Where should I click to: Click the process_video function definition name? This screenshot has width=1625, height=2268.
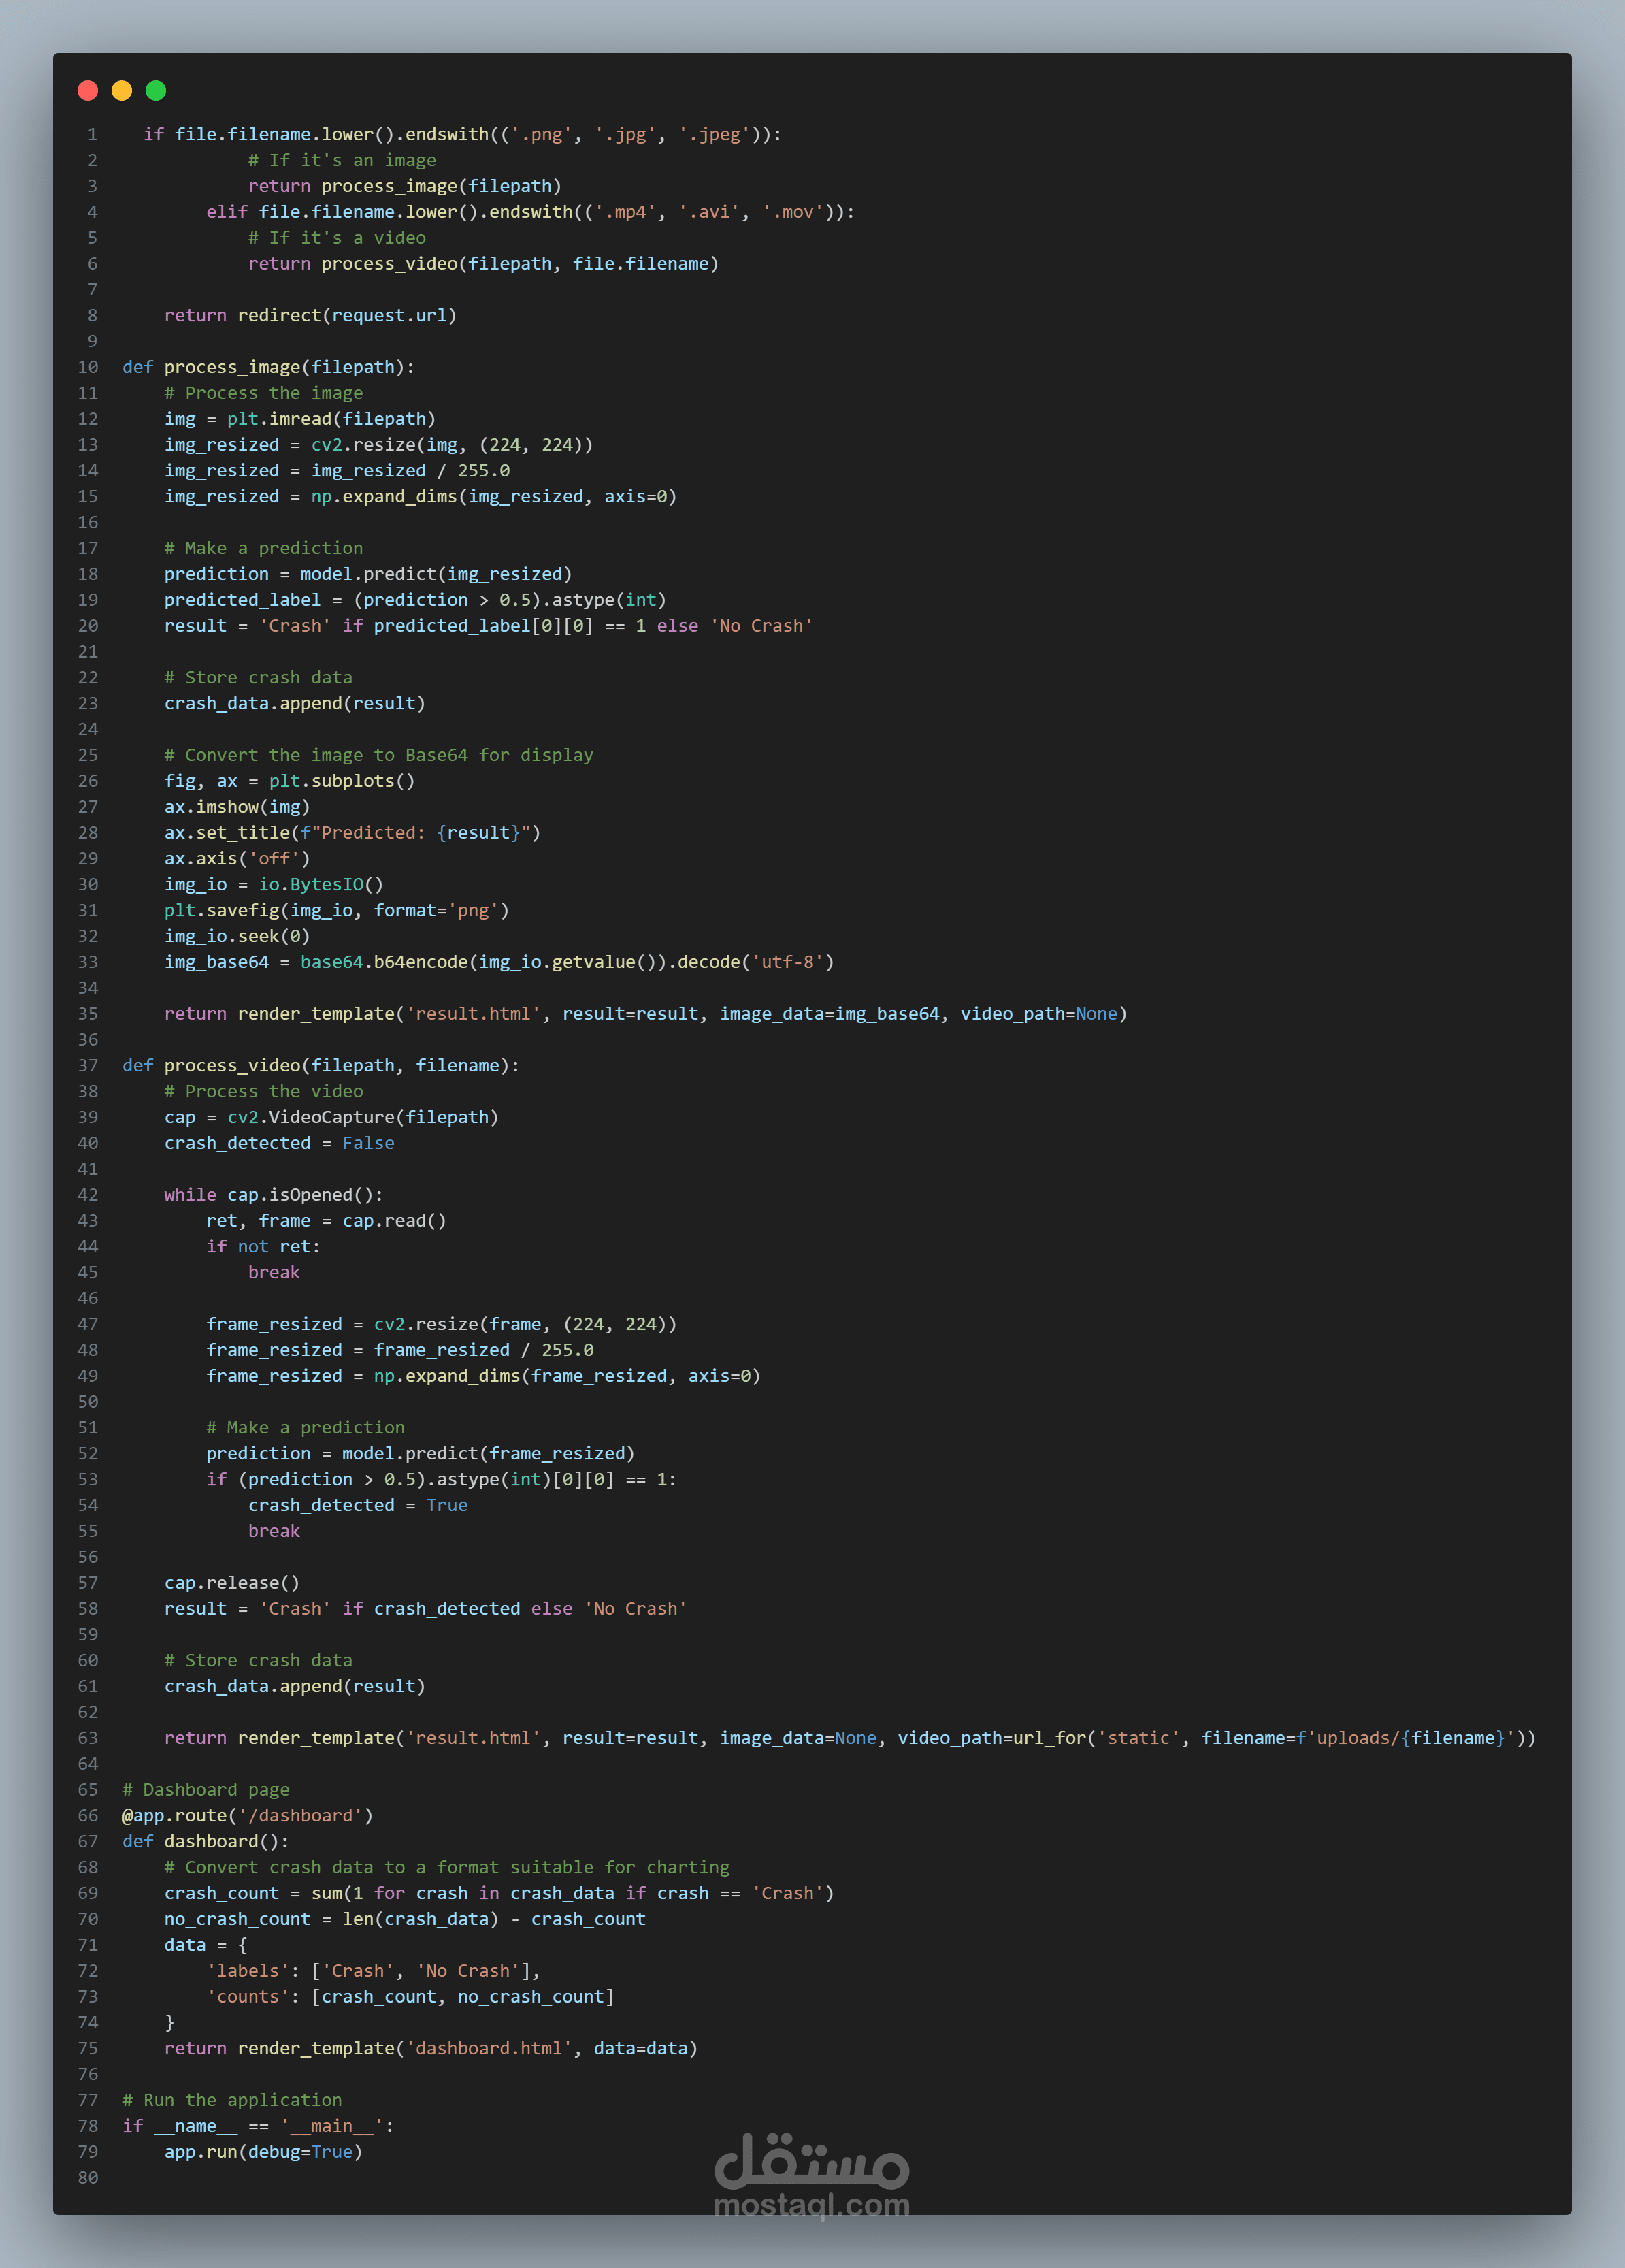232,1065
